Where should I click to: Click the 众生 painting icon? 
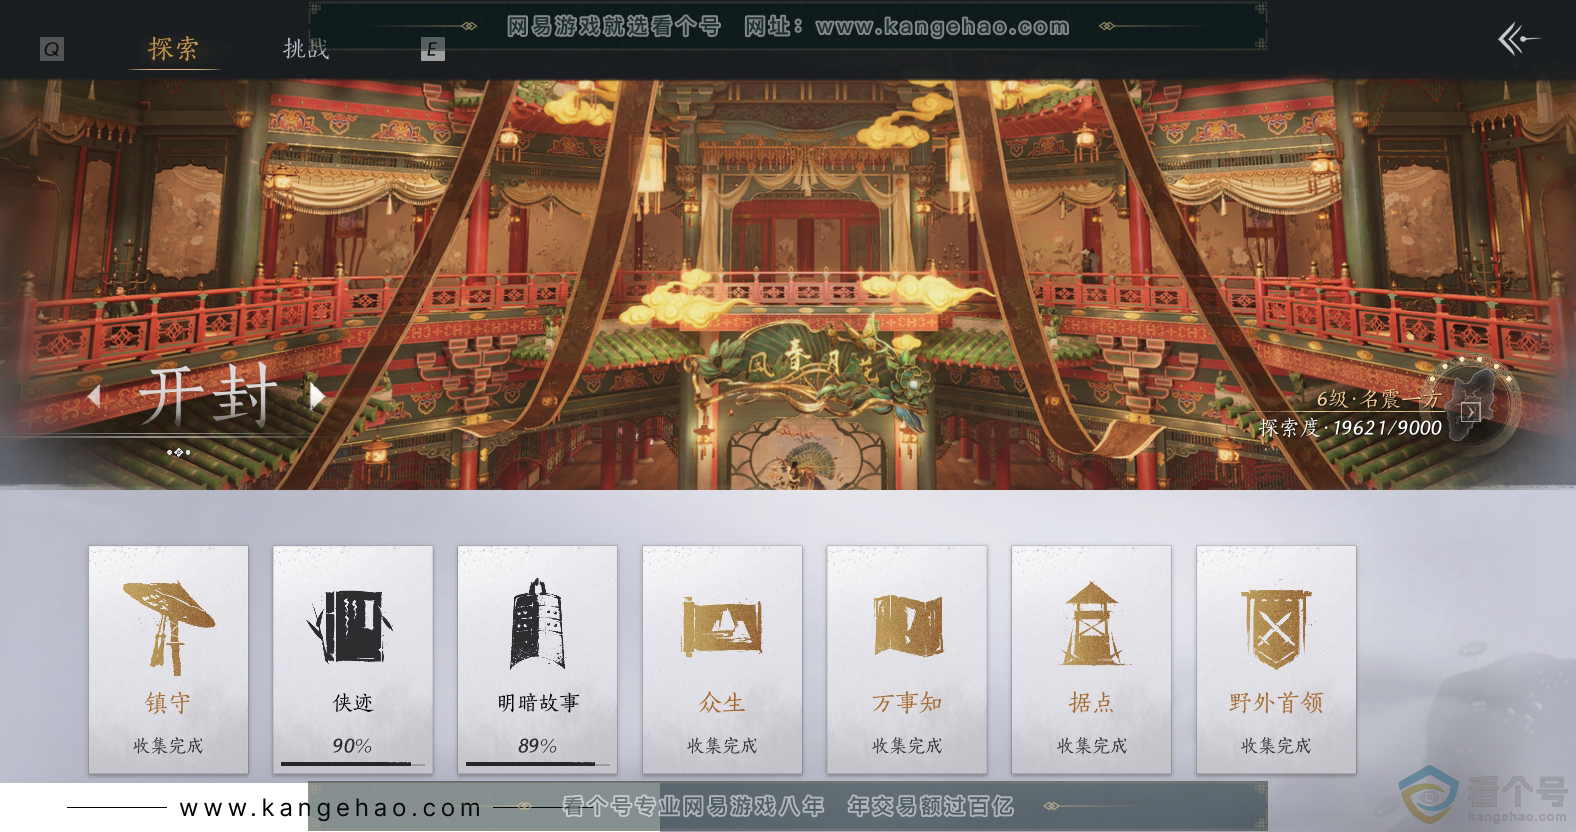tap(722, 625)
